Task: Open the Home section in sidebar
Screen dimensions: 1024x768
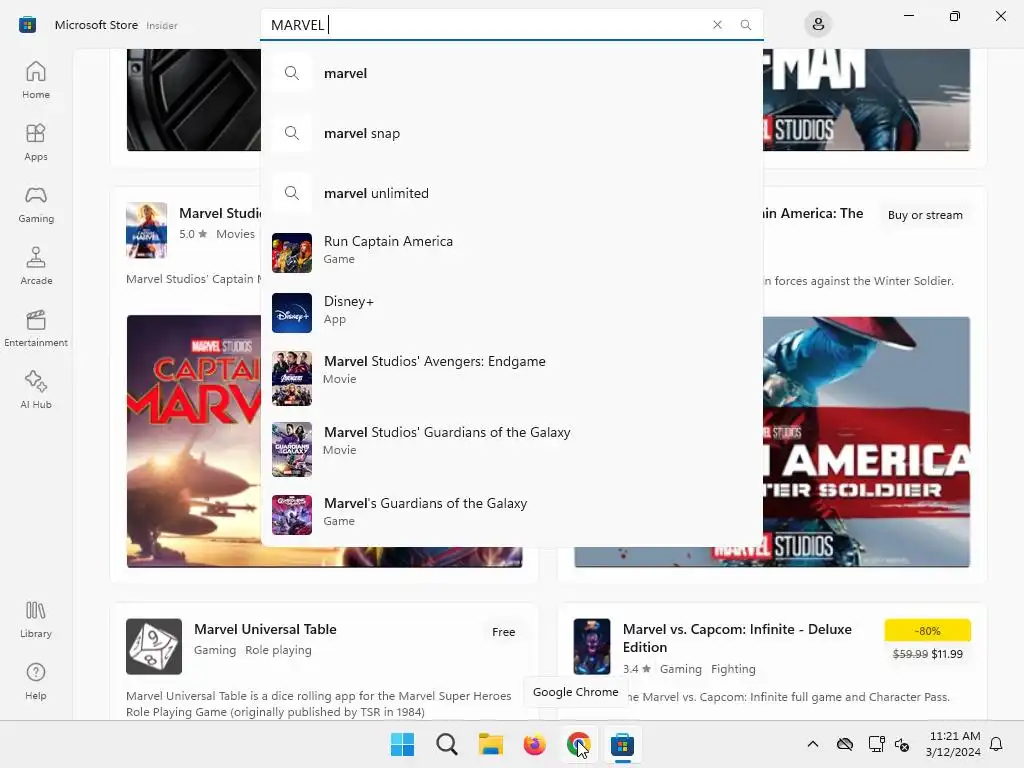Action: (36, 80)
